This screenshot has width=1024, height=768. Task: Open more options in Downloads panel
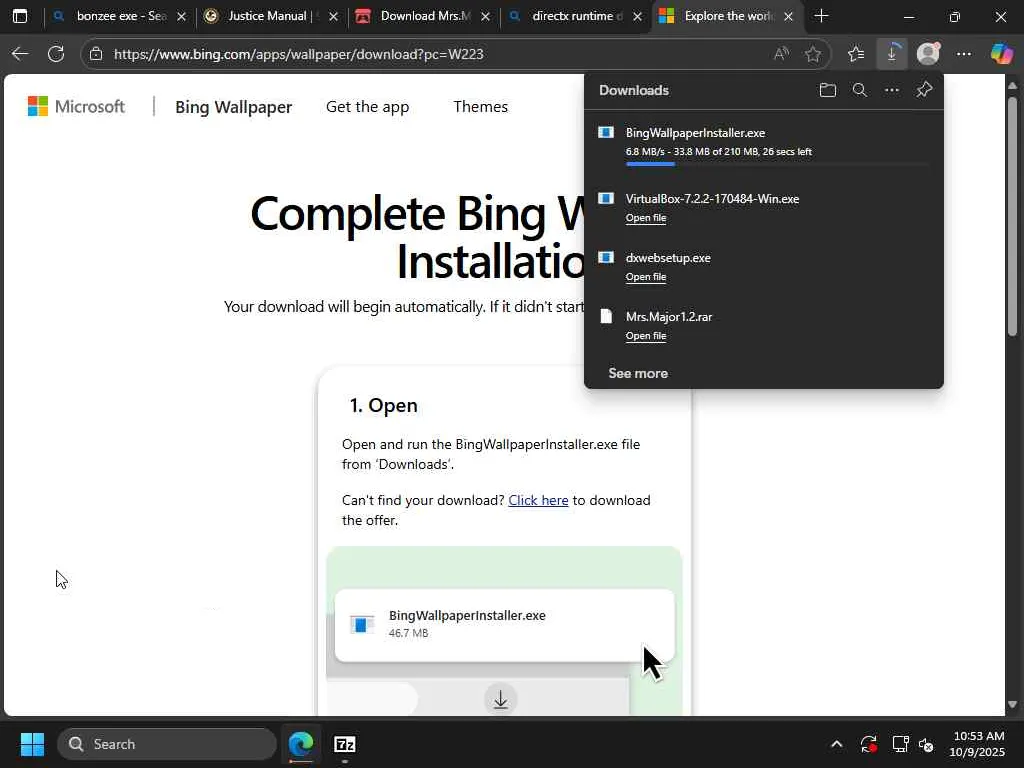(x=892, y=90)
